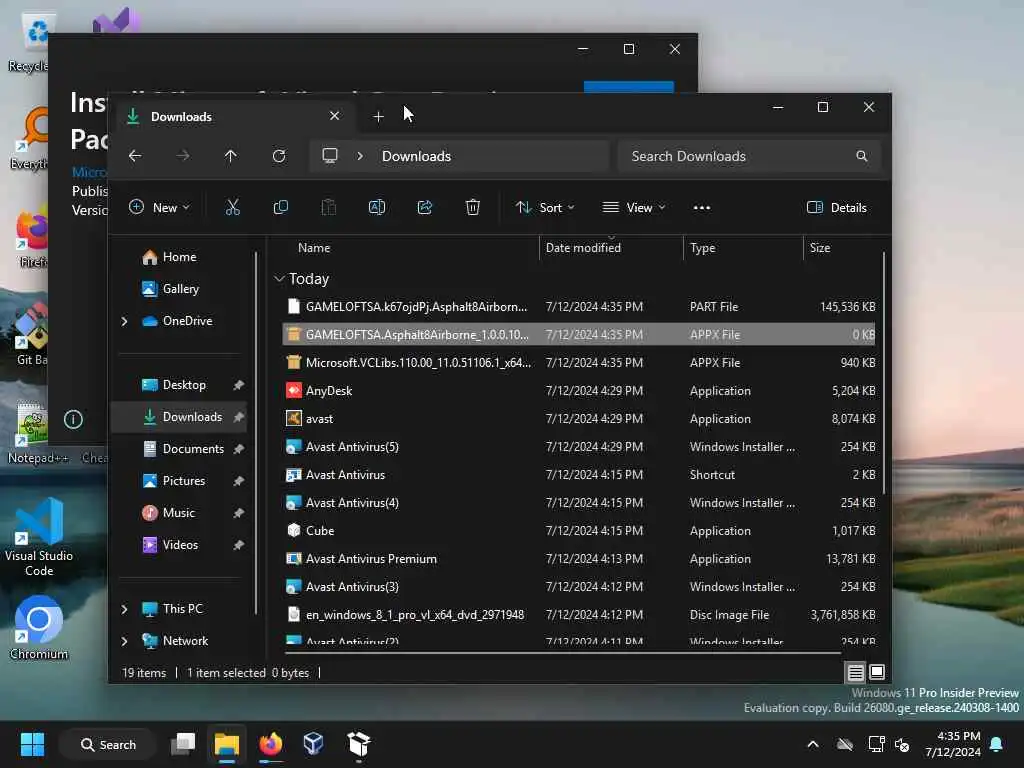Select the Cube application file

point(579,531)
